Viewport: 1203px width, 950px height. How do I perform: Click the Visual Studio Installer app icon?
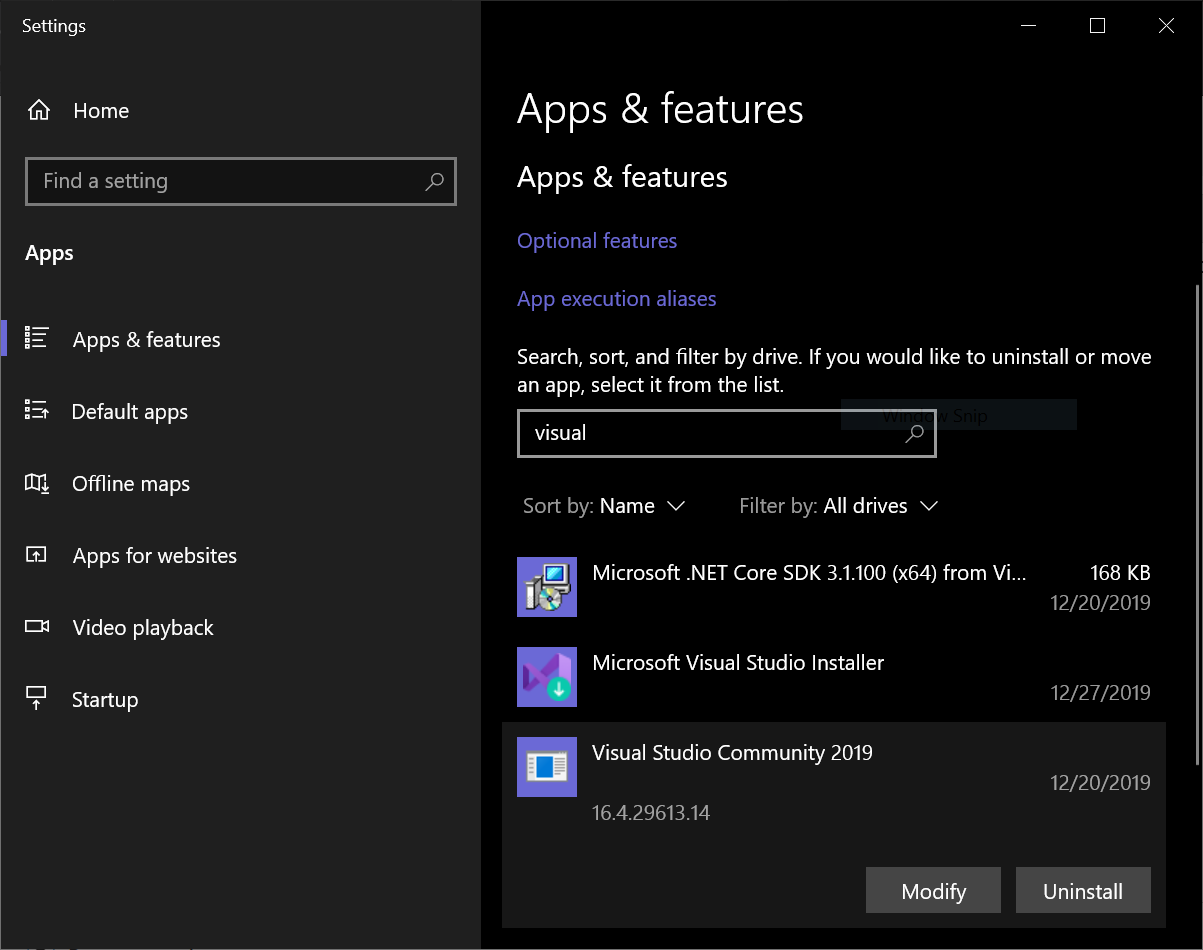[547, 677]
